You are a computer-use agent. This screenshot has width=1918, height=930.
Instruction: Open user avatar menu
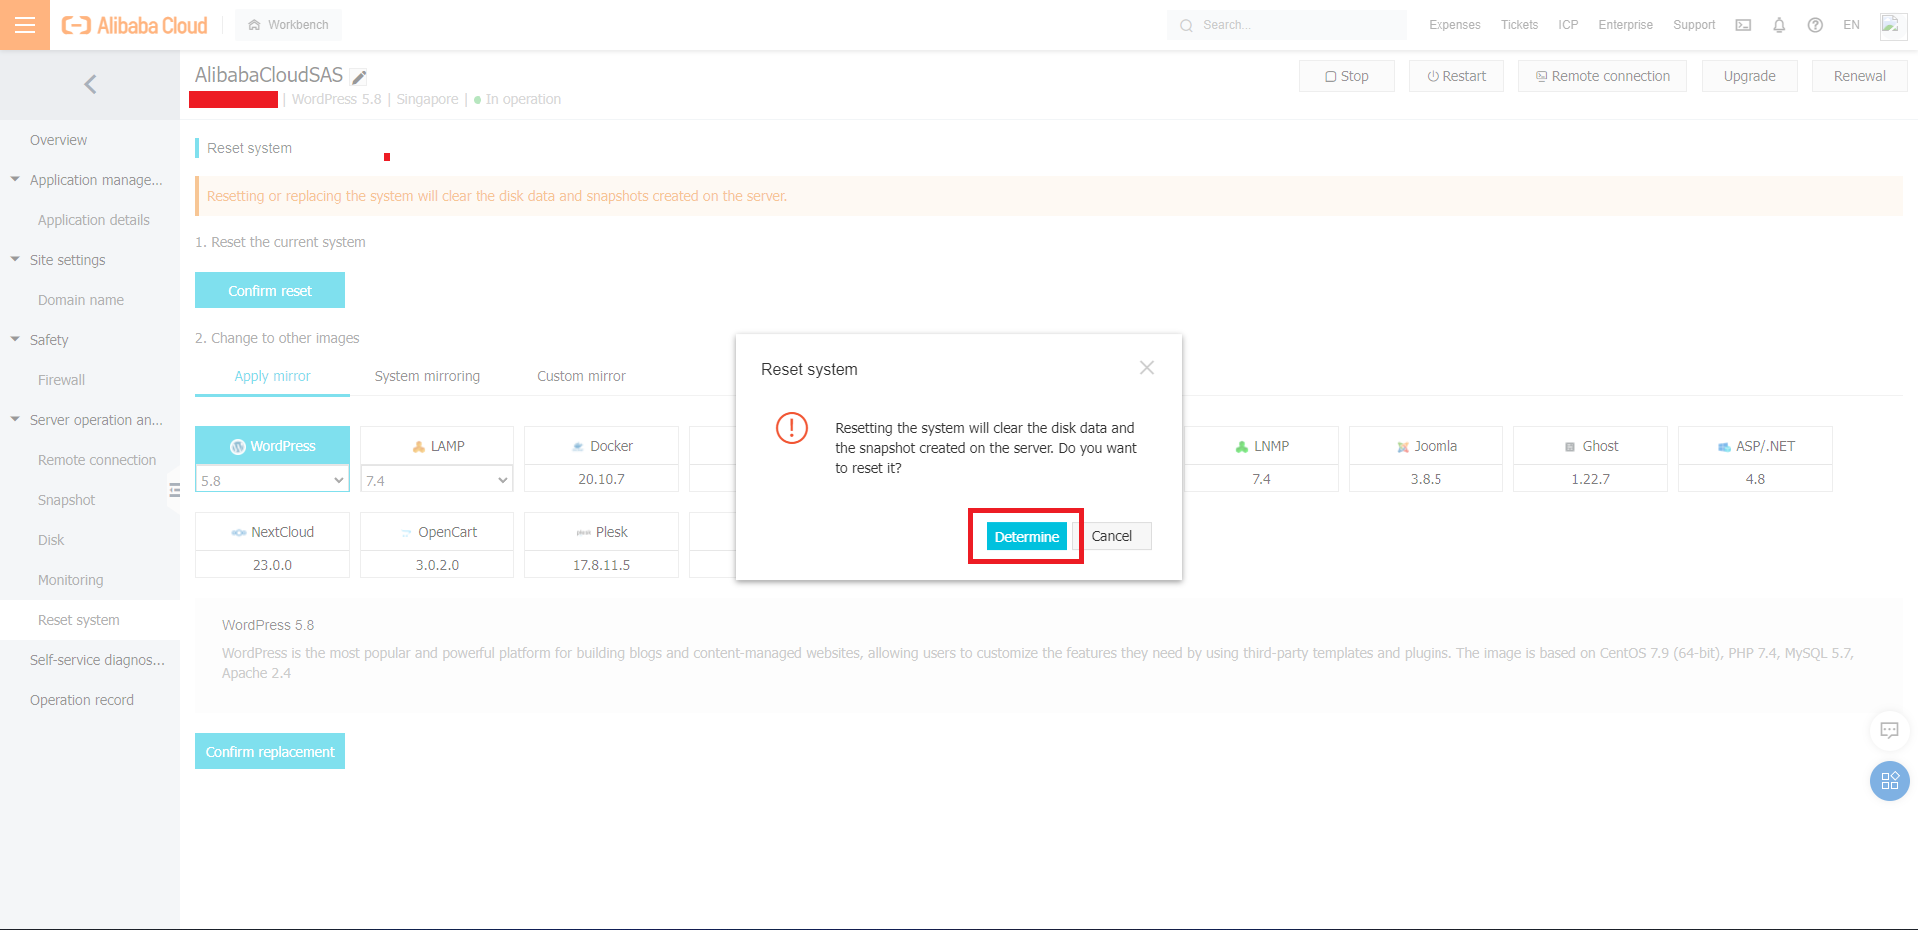[1892, 25]
